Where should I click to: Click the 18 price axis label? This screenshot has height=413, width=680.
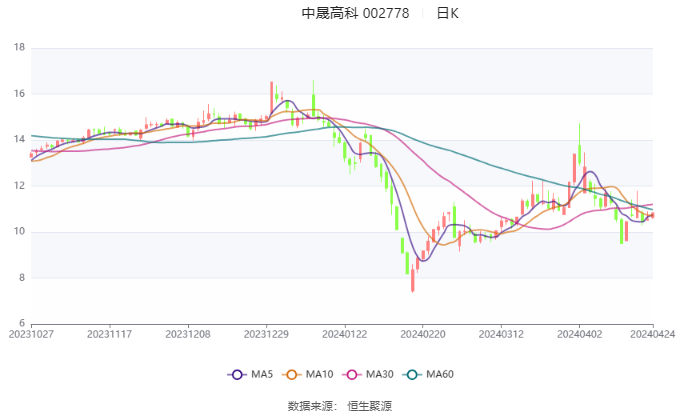20,47
